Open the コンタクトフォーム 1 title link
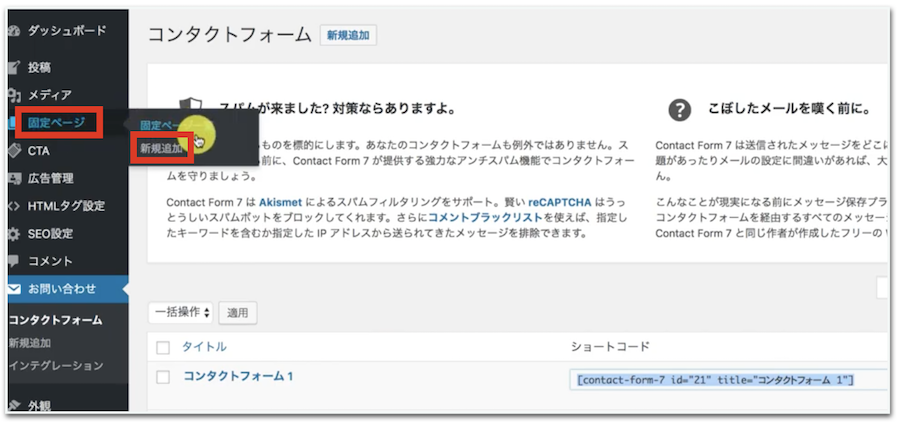900x426 pixels. pos(237,376)
